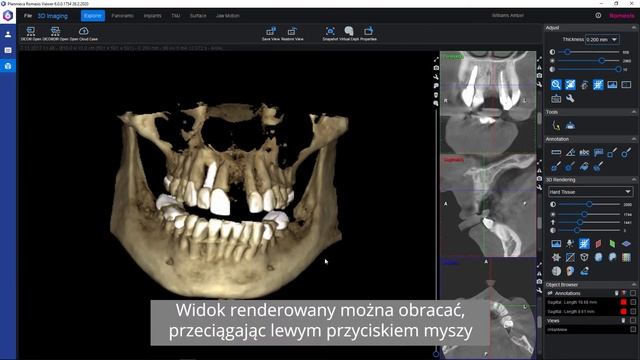Toggle the crosshair grid button in Adjust panel
Image resolution: width=640 pixels, height=360 pixels.
click(x=598, y=84)
